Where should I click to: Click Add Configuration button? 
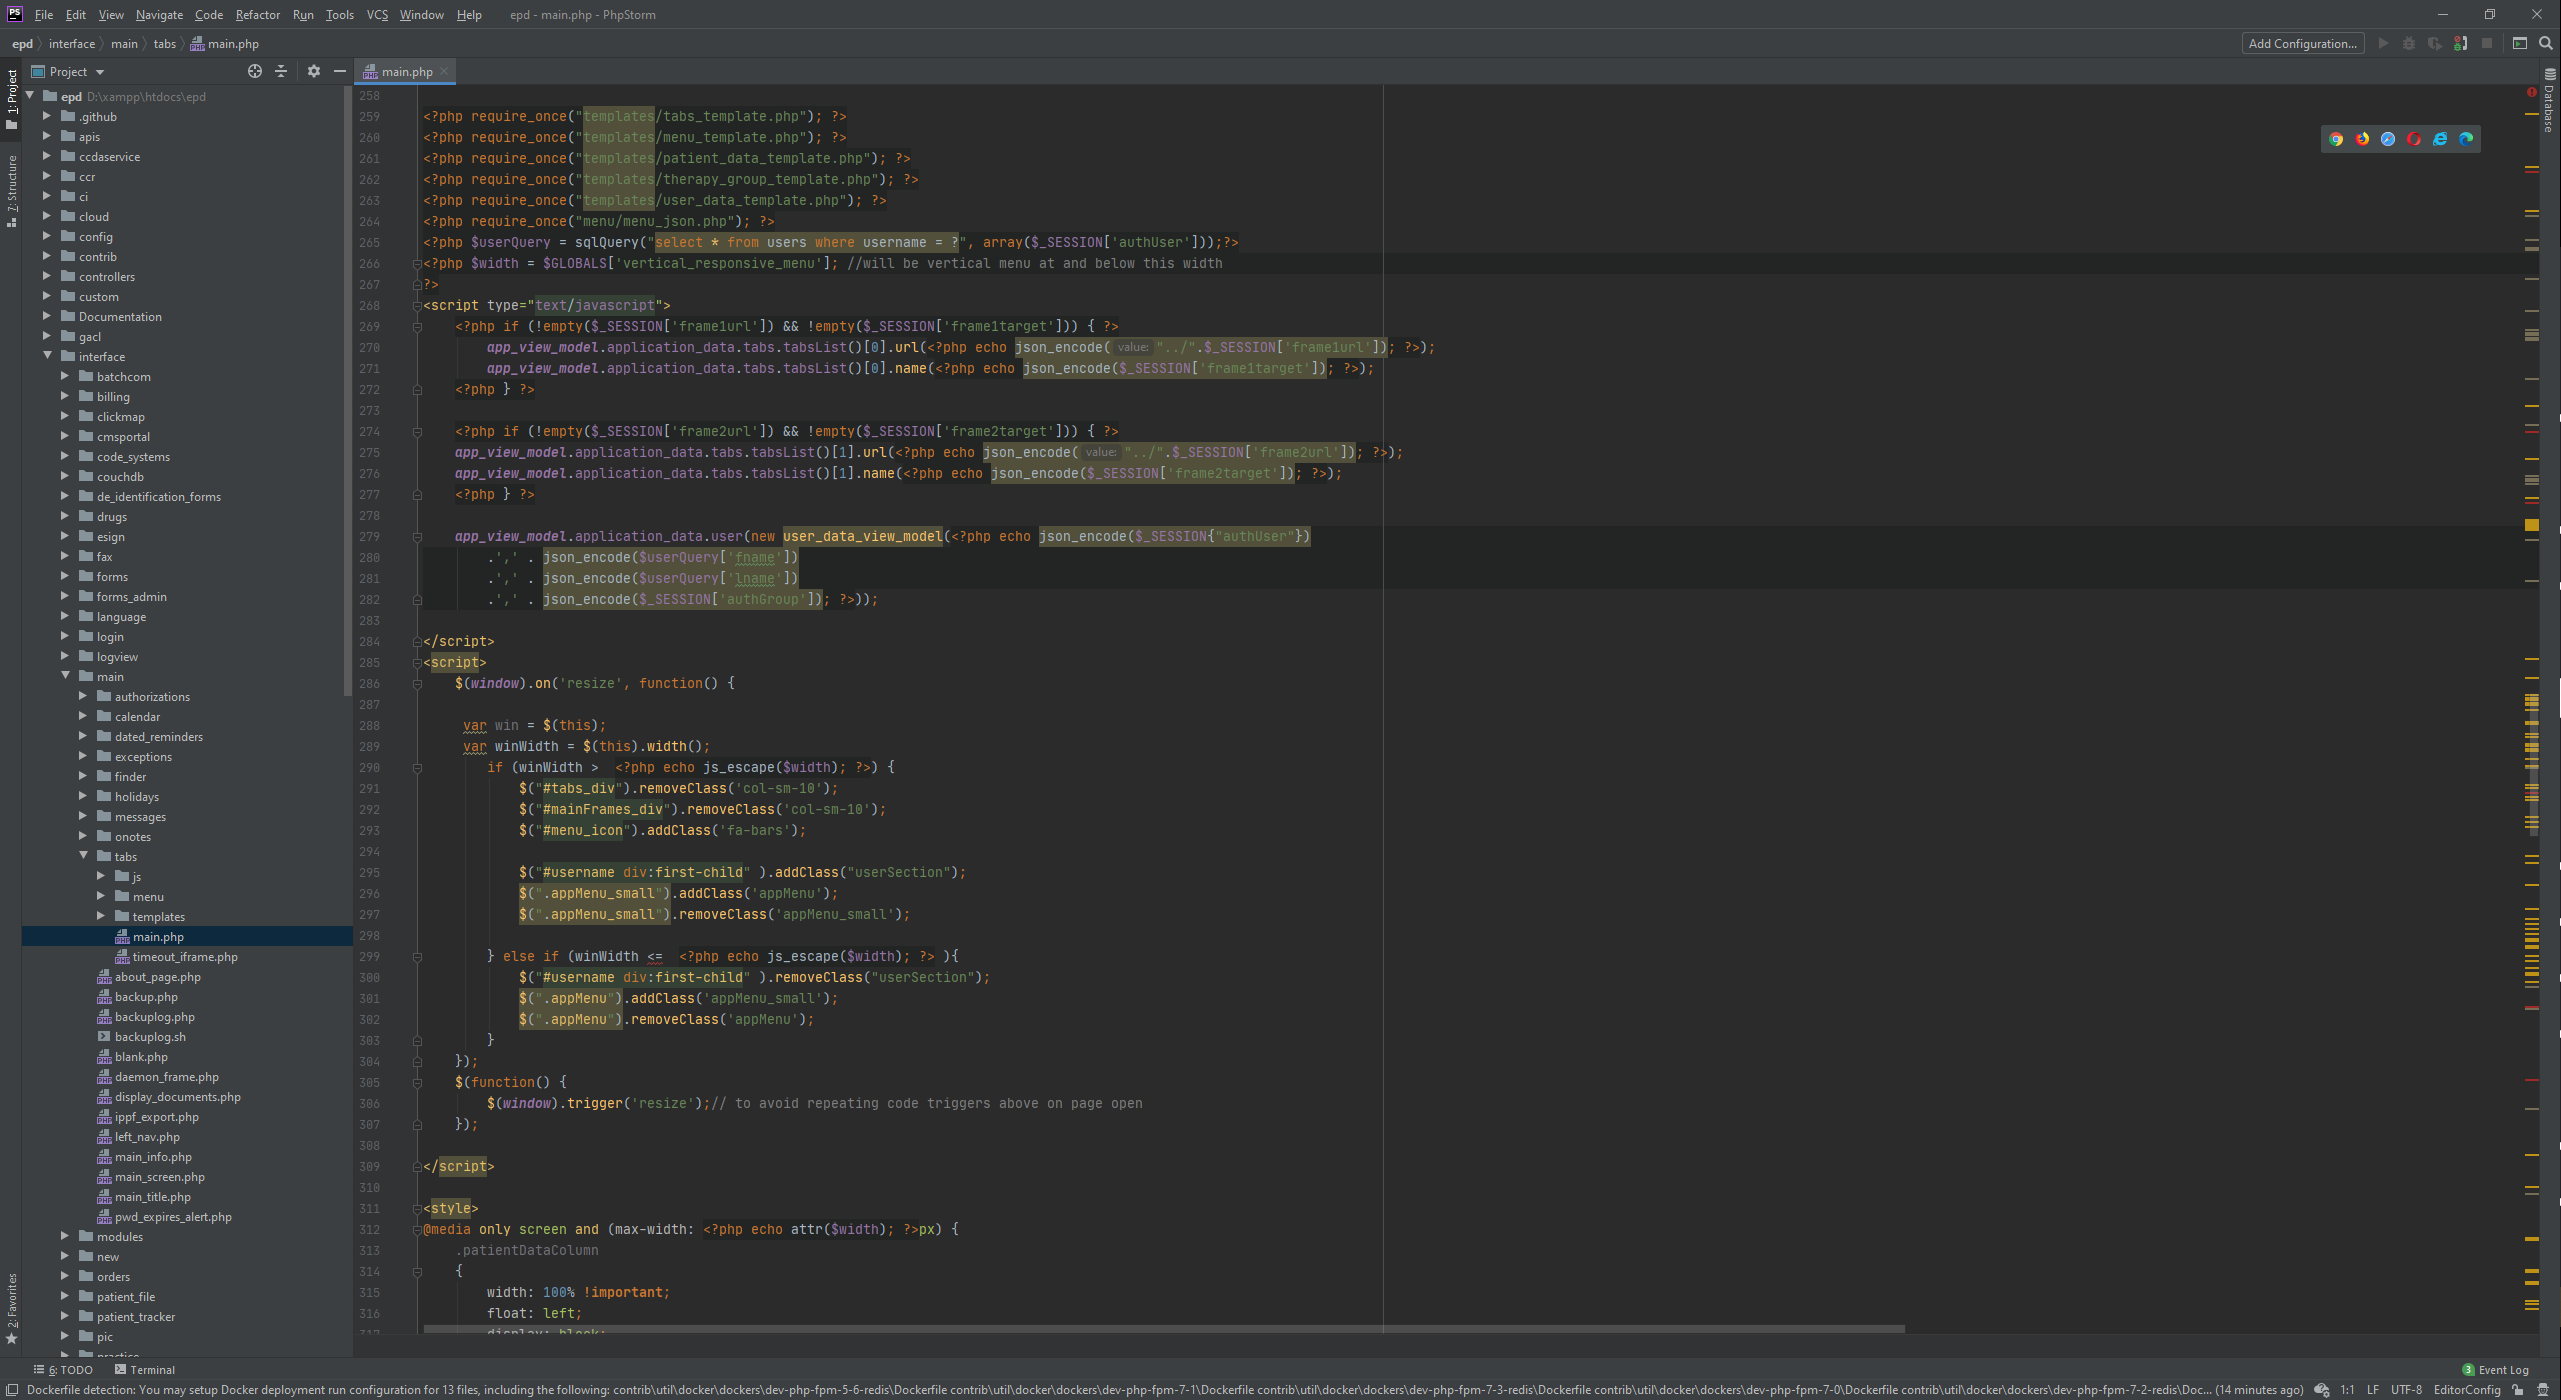(2302, 43)
